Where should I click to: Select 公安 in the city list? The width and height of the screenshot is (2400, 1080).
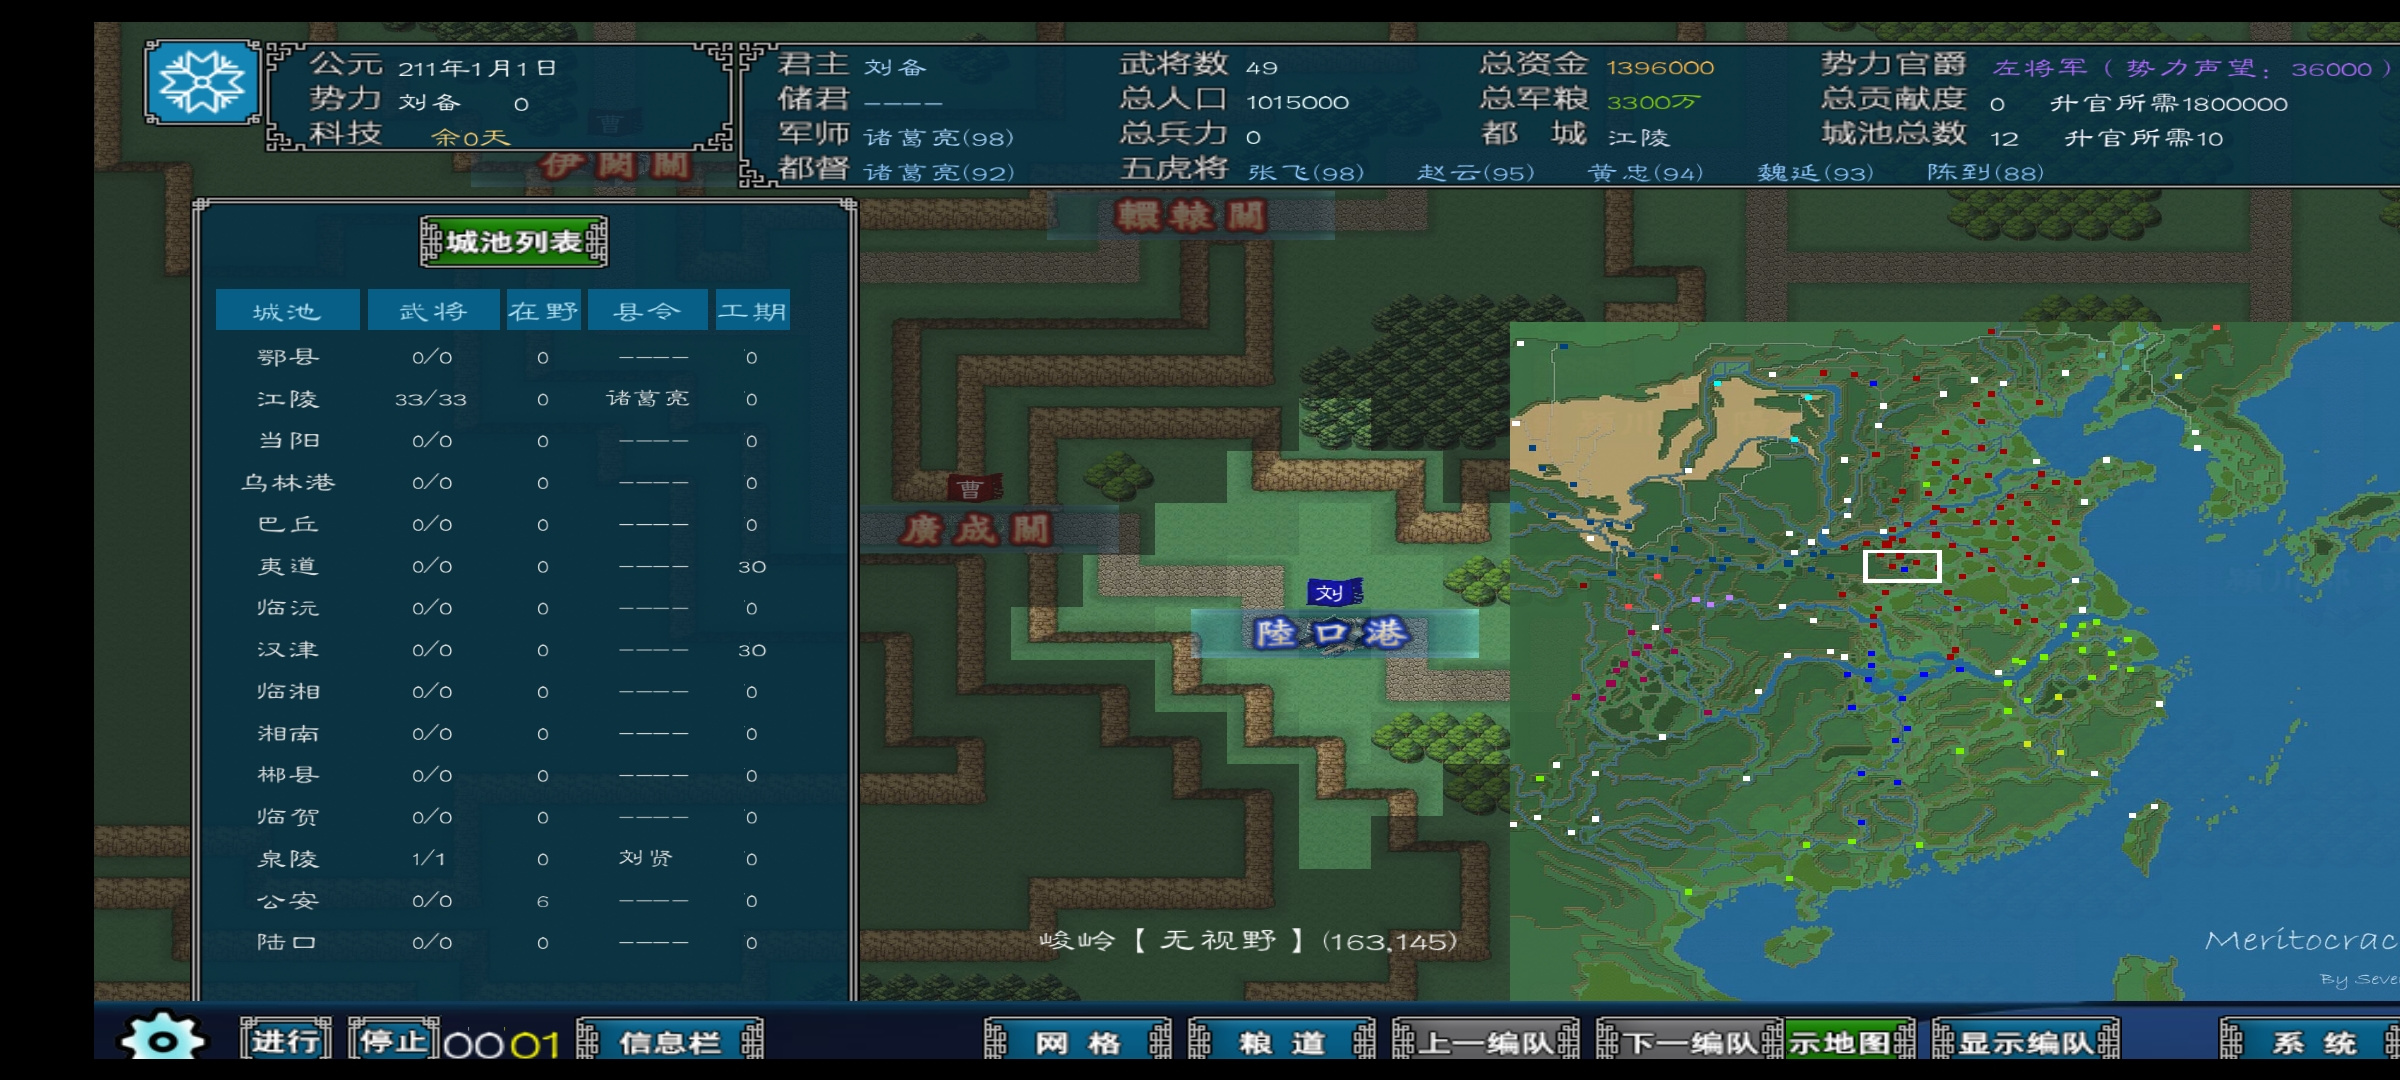click(288, 900)
